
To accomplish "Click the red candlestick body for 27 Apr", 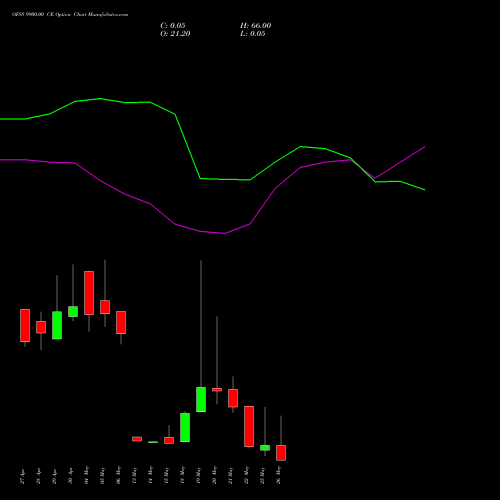I will [x=25, y=325].
